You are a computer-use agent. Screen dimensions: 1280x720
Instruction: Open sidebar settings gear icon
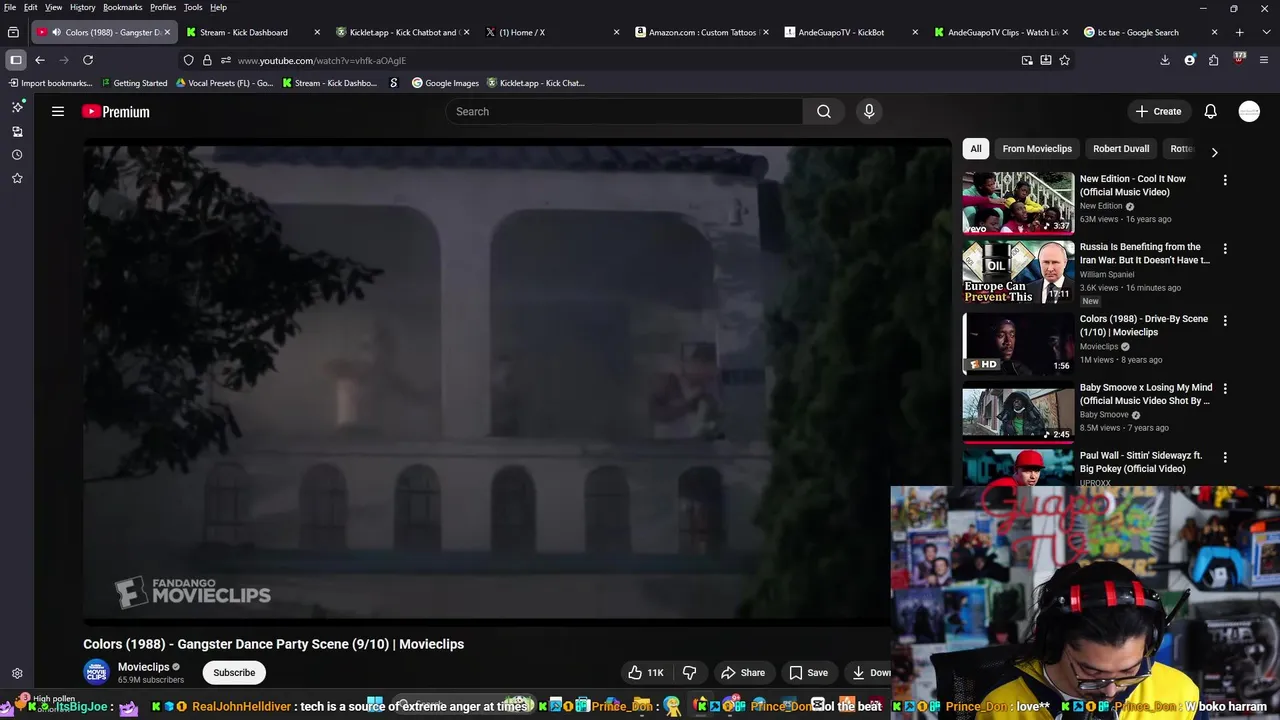[x=17, y=674]
